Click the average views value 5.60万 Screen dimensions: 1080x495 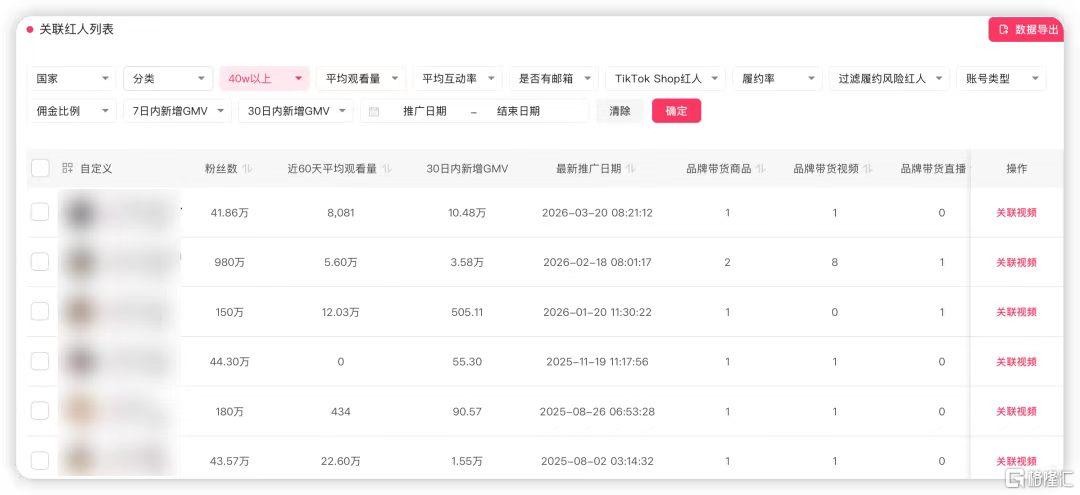341,262
